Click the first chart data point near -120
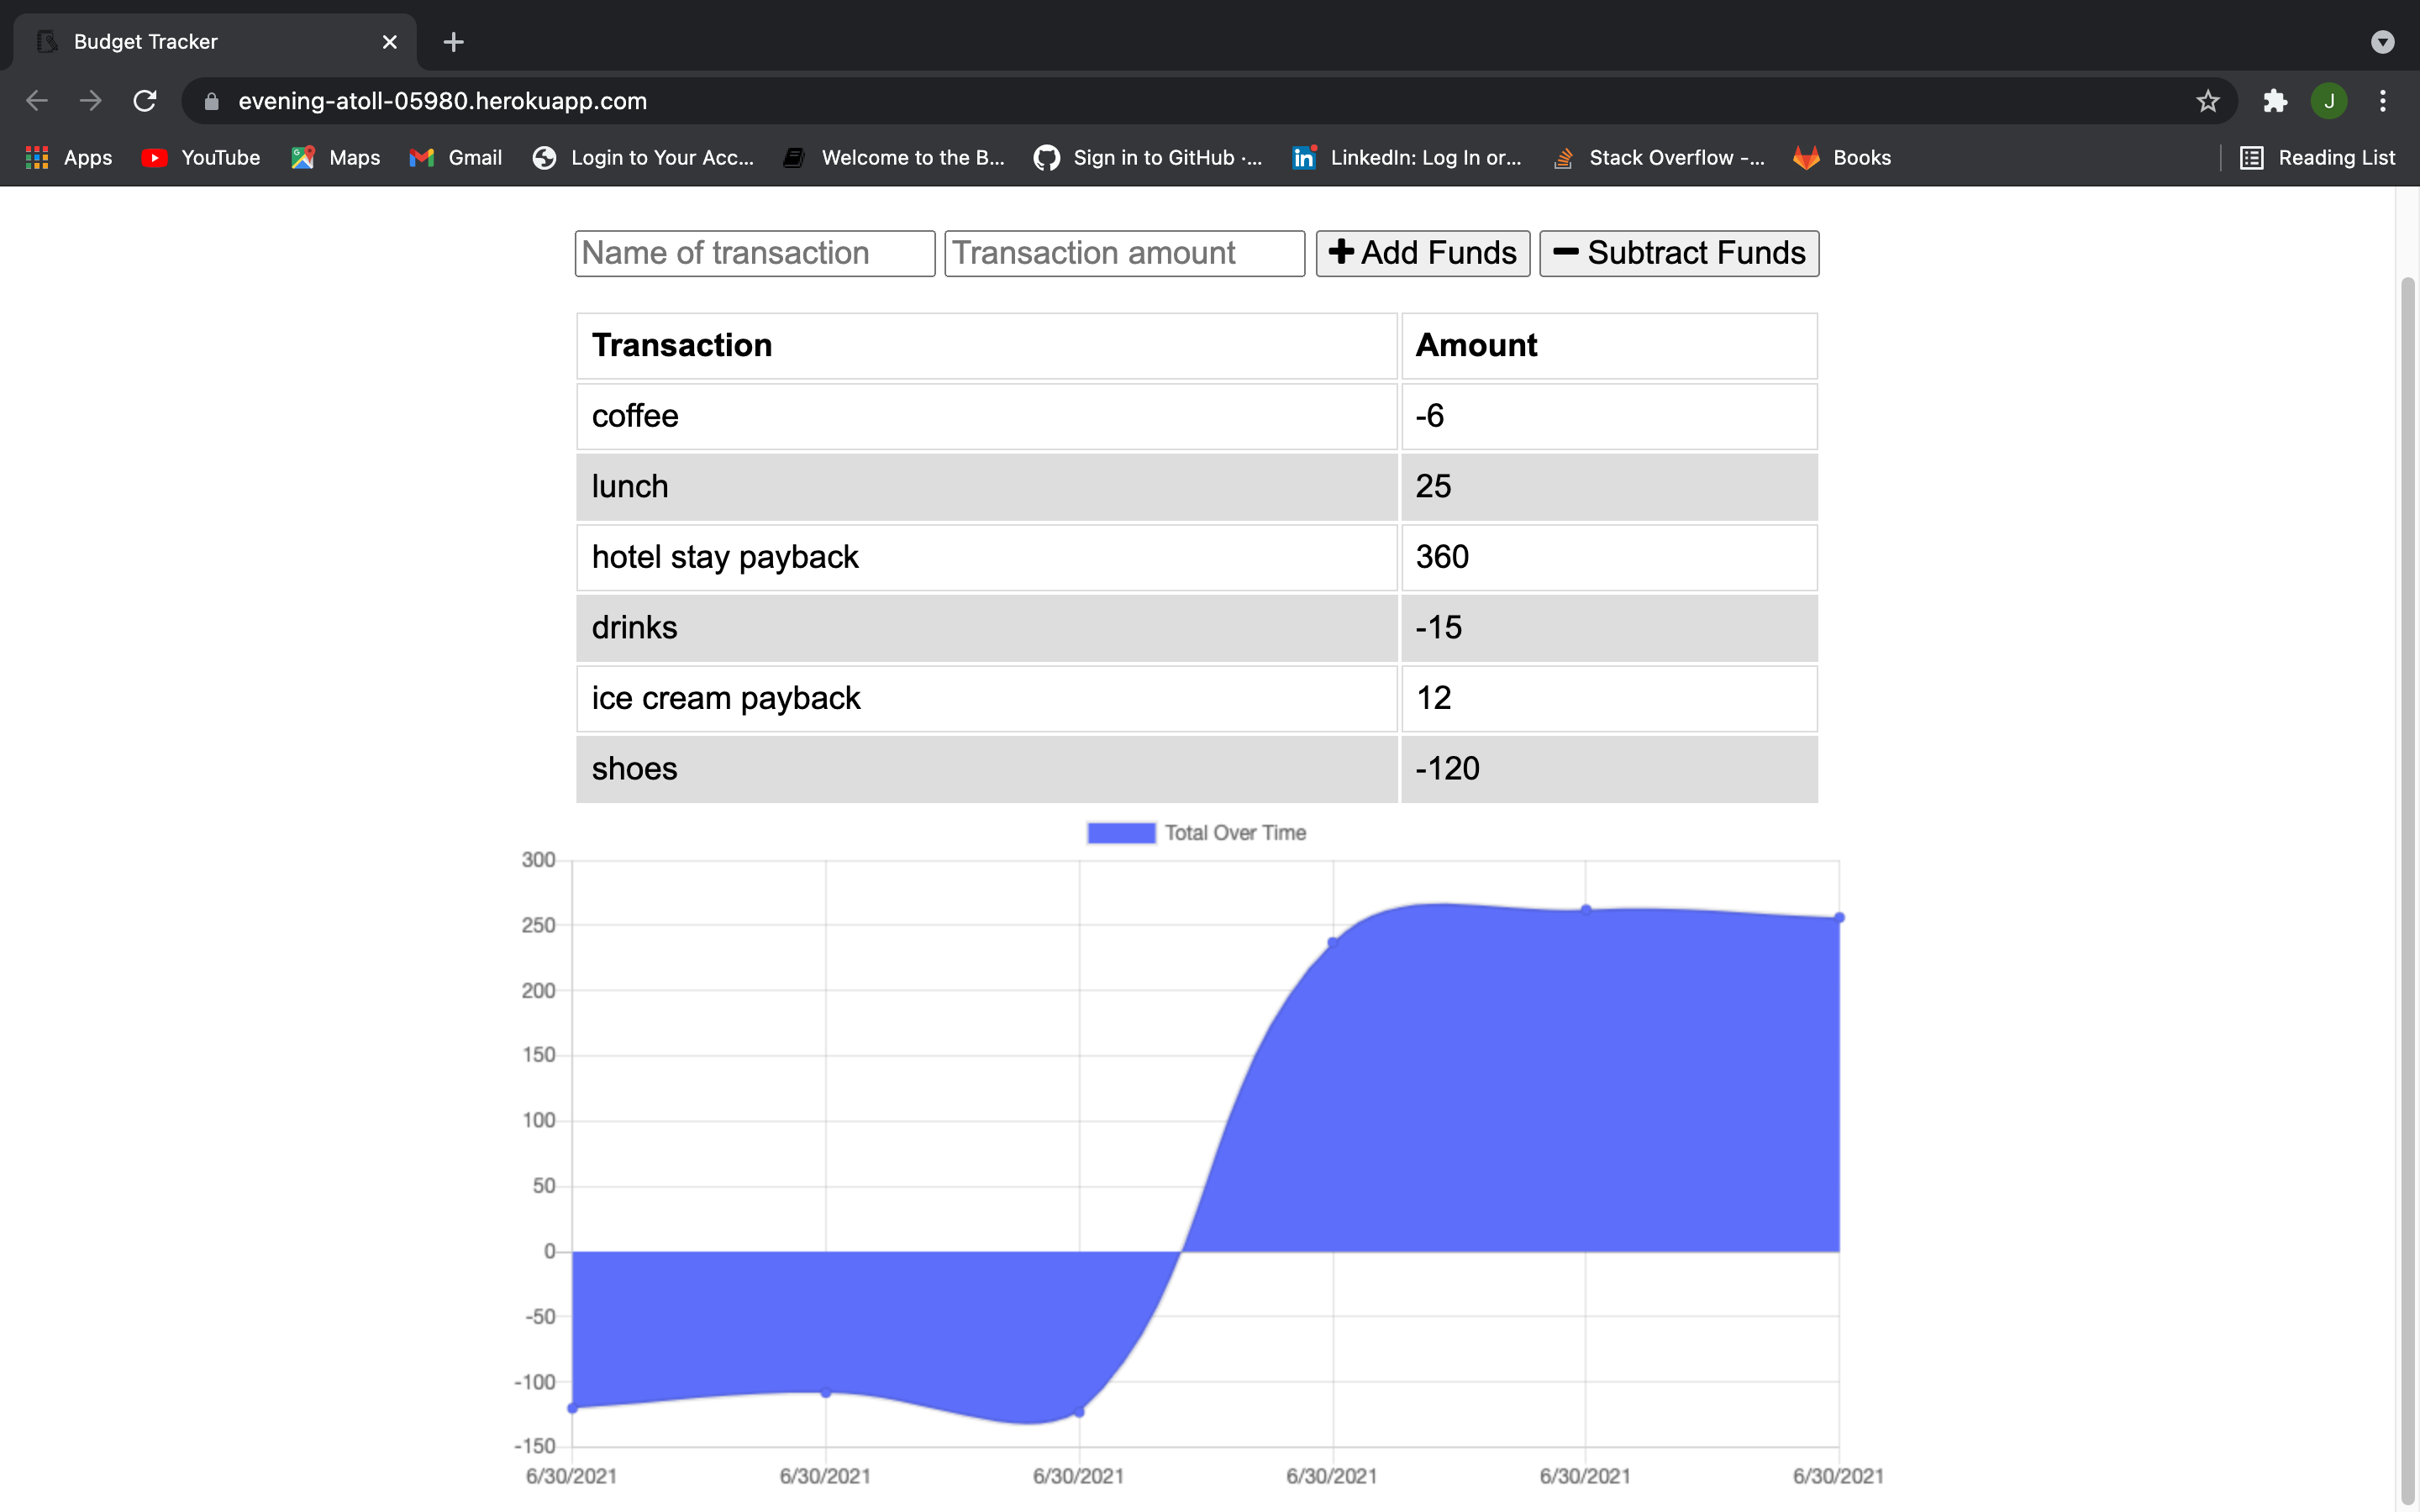 click(572, 1408)
